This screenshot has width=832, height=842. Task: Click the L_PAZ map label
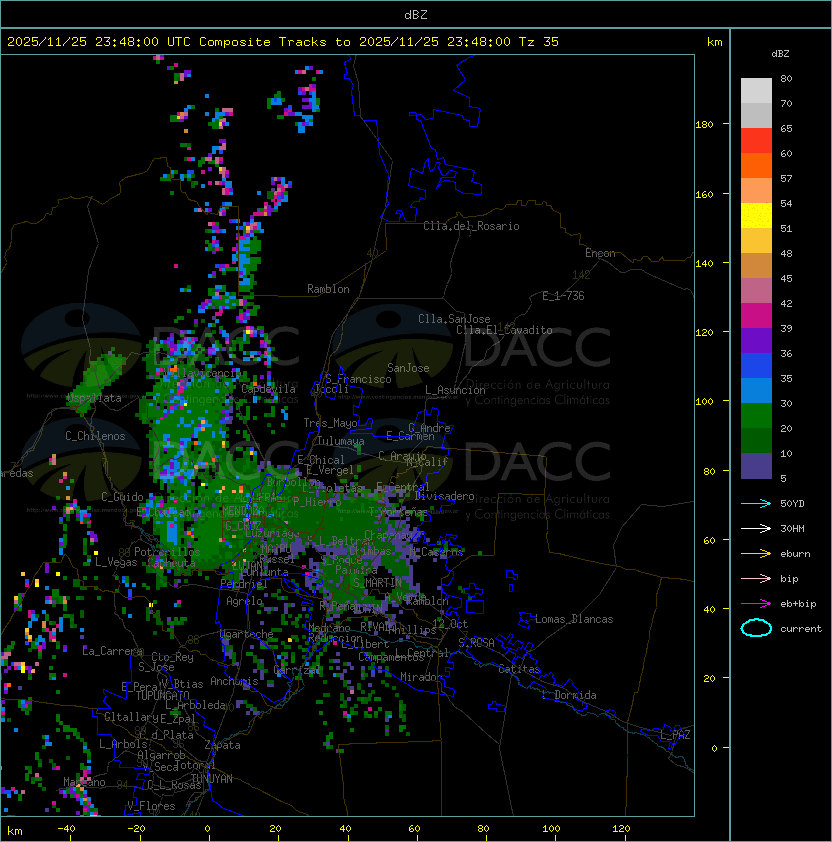point(675,735)
